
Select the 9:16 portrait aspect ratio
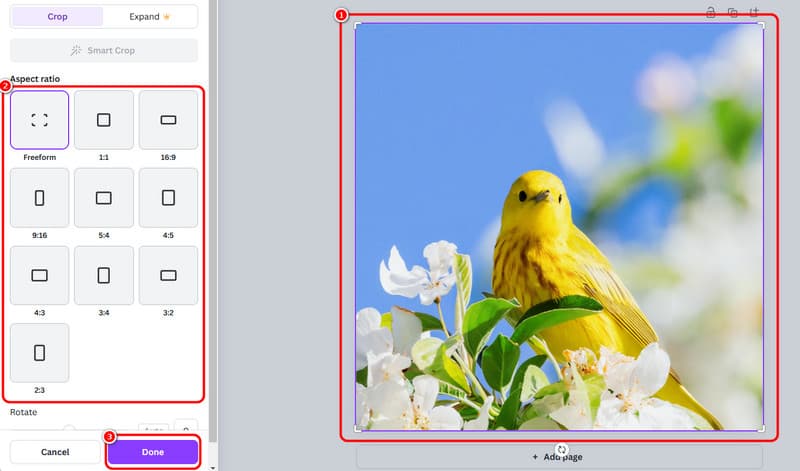tap(39, 197)
